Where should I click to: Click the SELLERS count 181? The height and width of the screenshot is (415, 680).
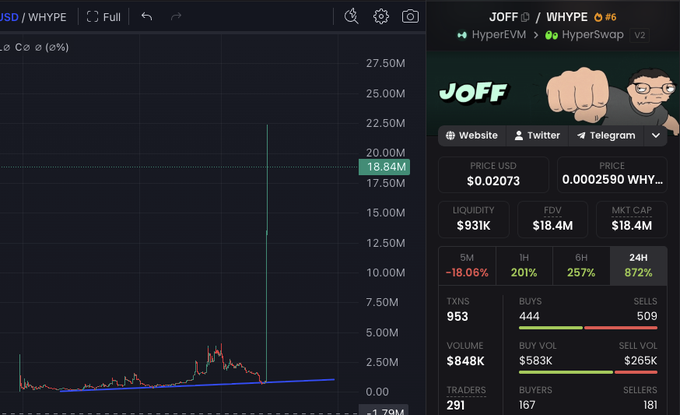point(650,405)
